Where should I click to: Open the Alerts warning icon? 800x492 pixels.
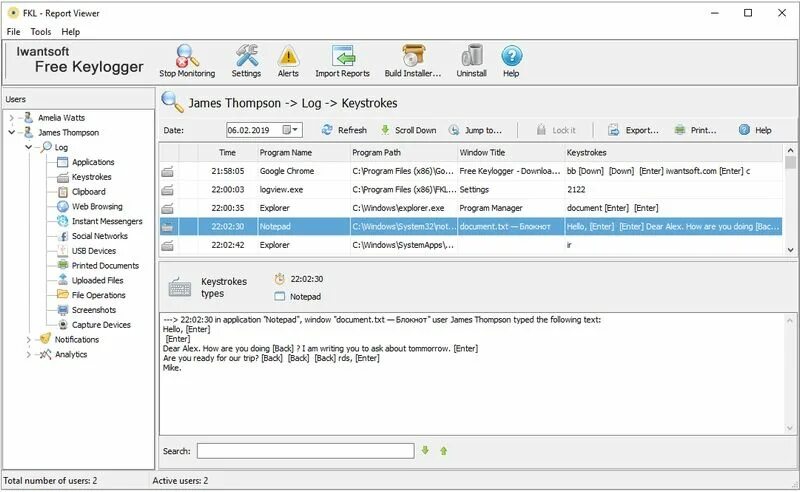(x=288, y=61)
